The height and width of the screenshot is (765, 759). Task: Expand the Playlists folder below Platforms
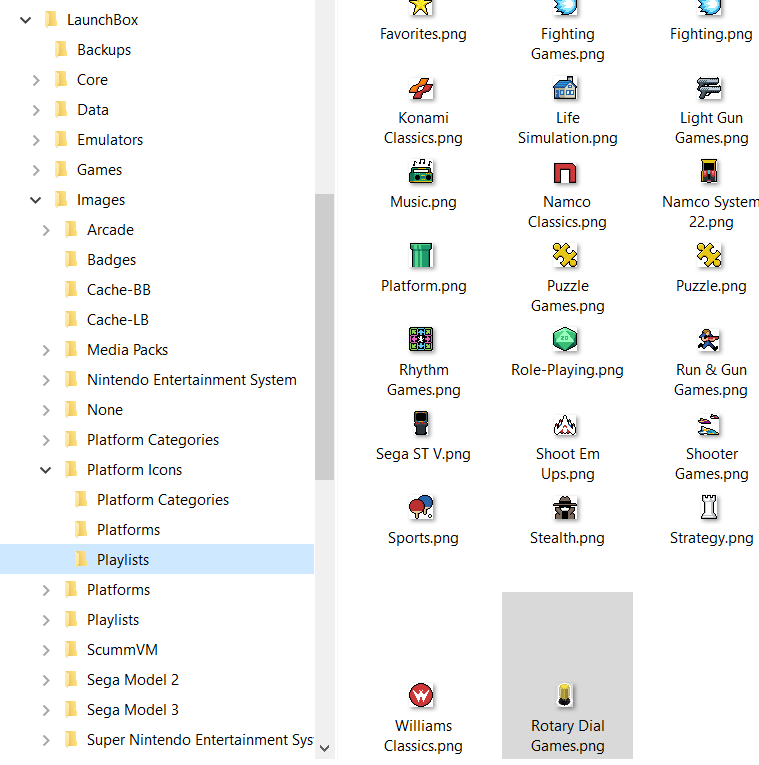click(46, 620)
